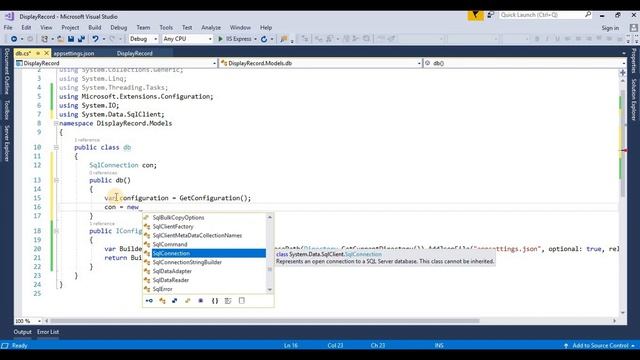The width and height of the screenshot is (640, 360).
Task: Click the Save All toolbar icon
Action: coord(81,39)
